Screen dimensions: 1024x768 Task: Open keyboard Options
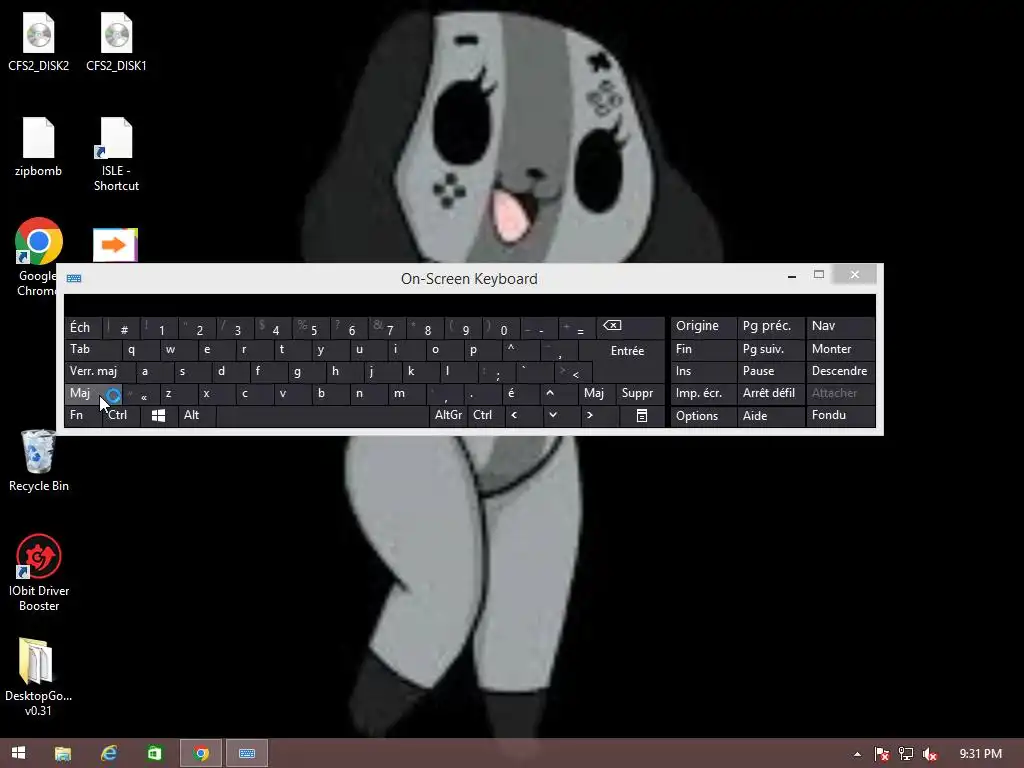pos(703,415)
